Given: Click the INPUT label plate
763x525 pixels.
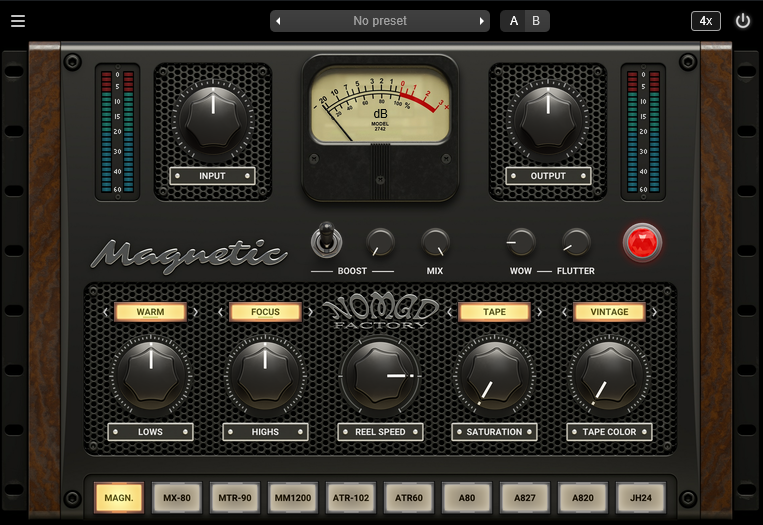Looking at the screenshot, I should (212, 176).
